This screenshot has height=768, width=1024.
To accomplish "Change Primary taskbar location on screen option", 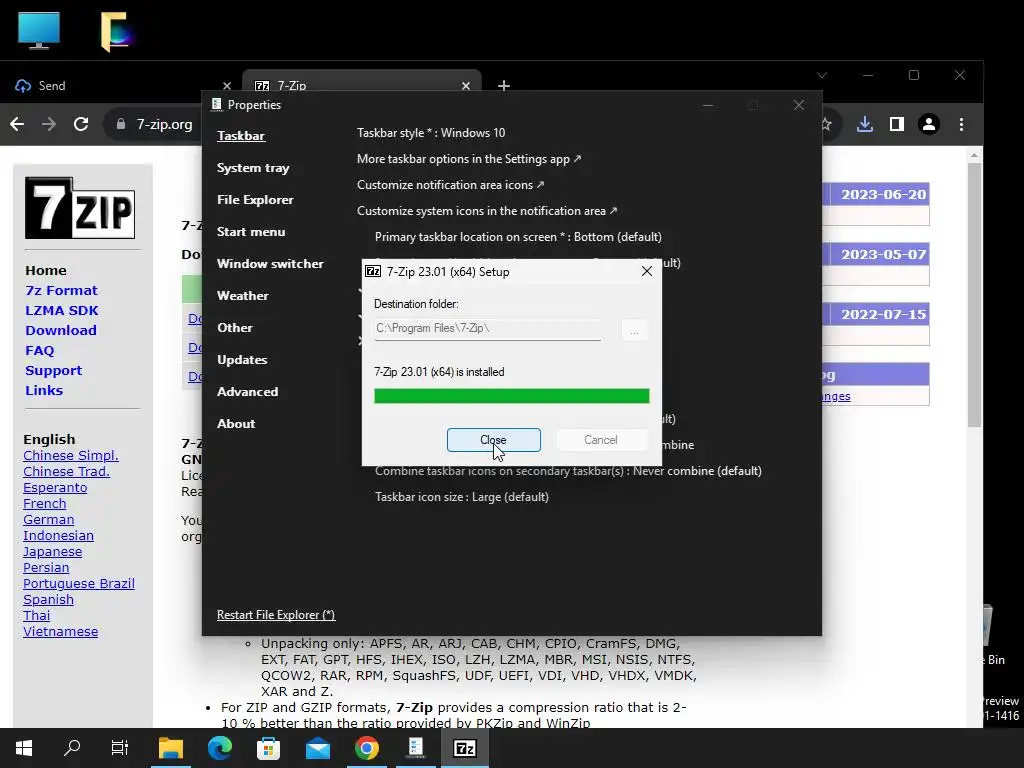I will tap(518, 237).
